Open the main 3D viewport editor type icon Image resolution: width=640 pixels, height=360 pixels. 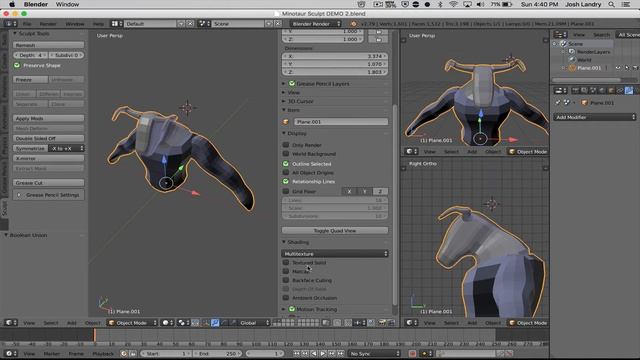click(10, 322)
